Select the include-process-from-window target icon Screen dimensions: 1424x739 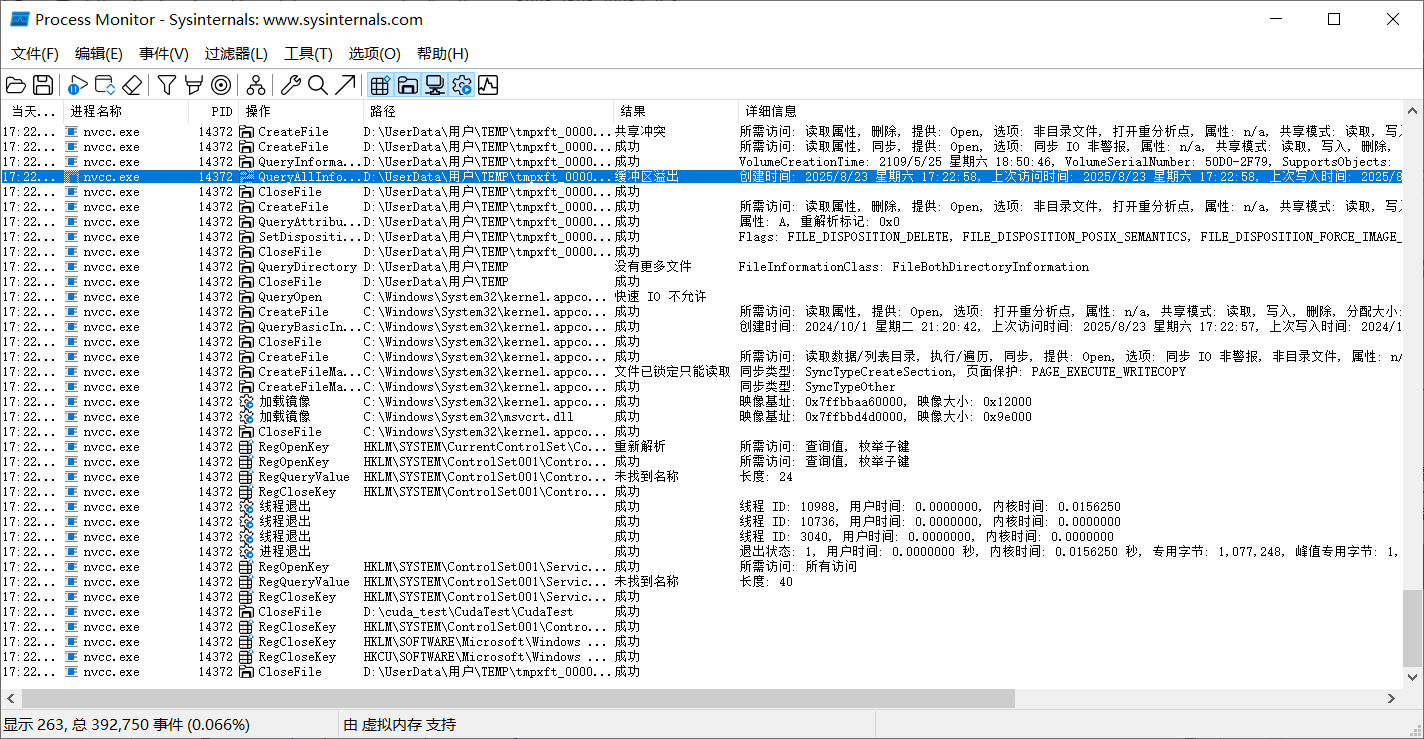(221, 85)
